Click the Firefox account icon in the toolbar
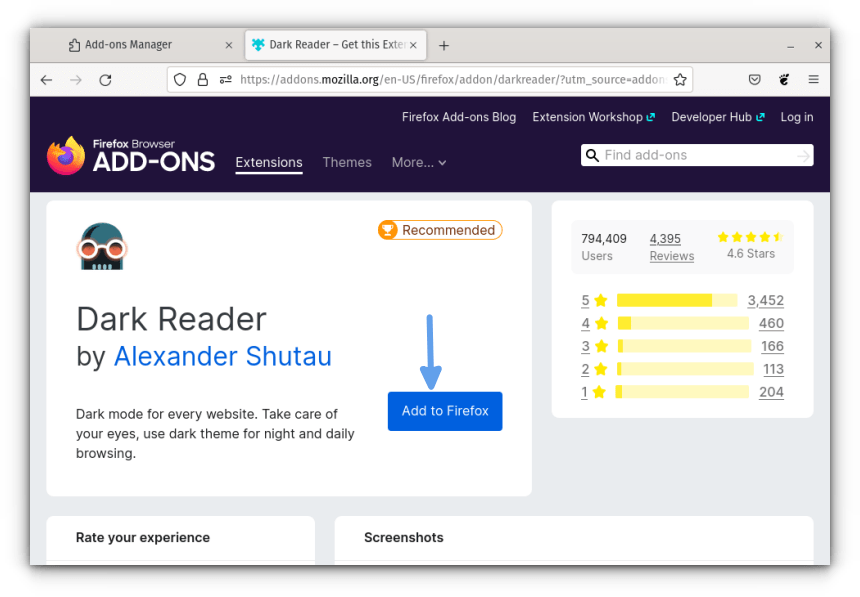This screenshot has height=597, width=860. 784,79
